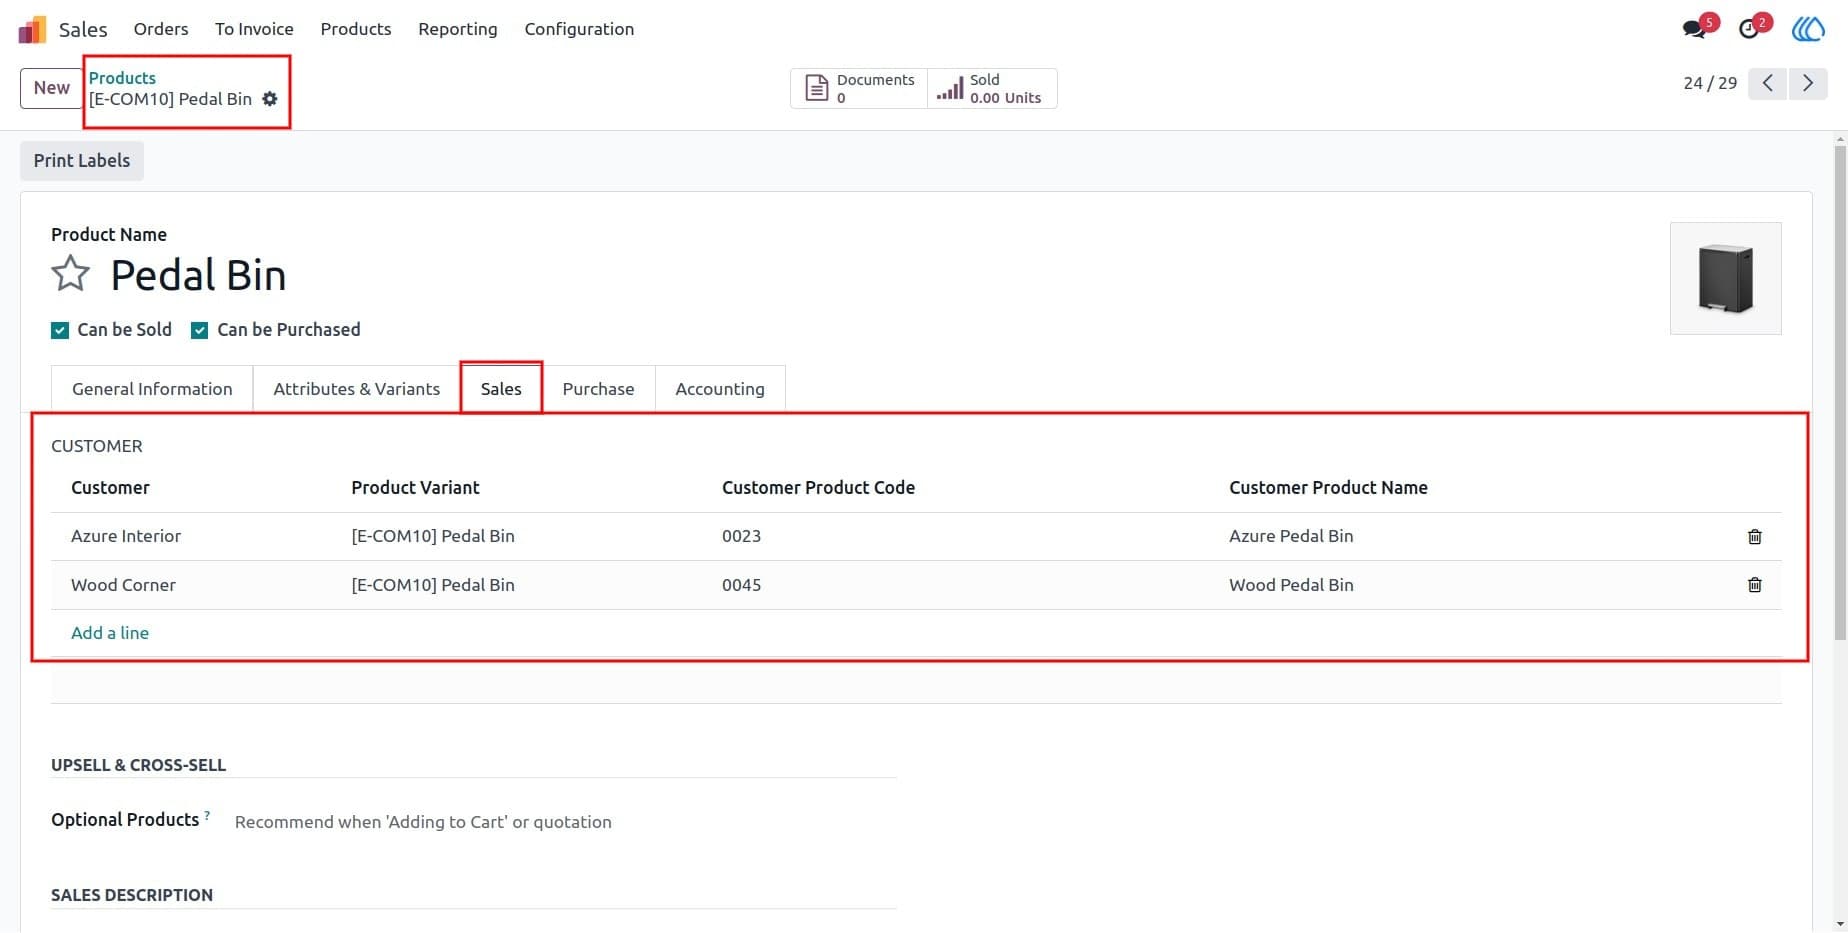The image size is (1848, 933).
Task: Click customer product code 0045
Action: (x=741, y=585)
